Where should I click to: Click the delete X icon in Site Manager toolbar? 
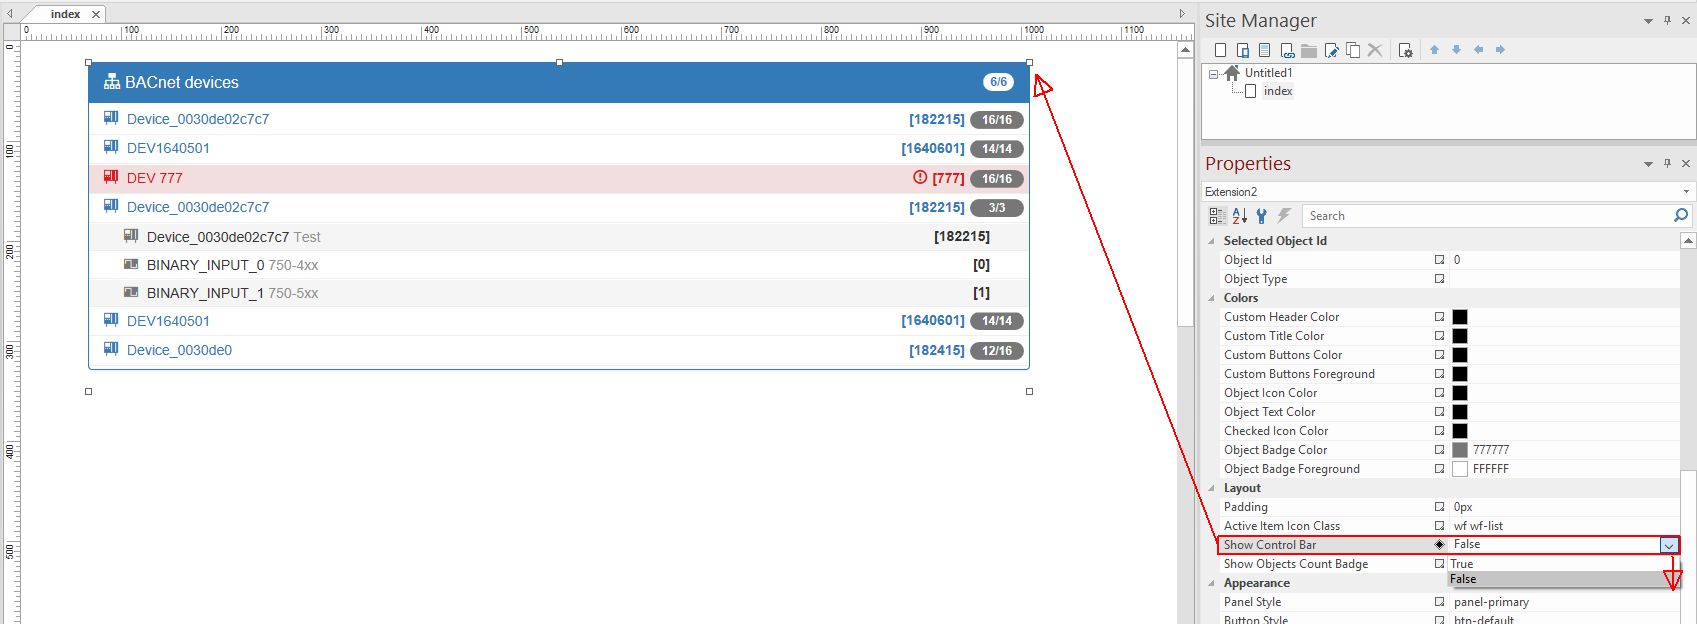click(1375, 50)
